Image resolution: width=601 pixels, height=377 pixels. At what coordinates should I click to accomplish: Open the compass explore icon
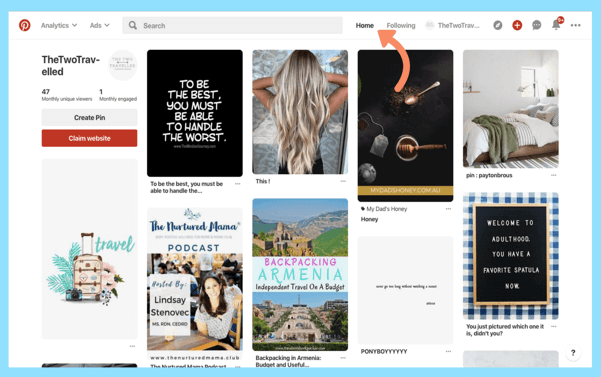click(498, 25)
